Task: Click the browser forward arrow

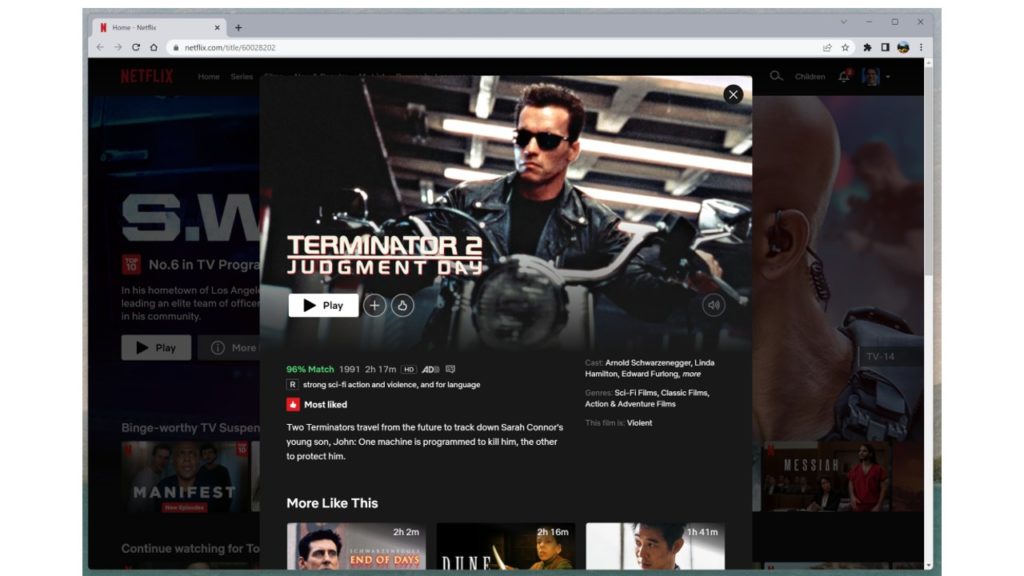Action: (x=118, y=48)
